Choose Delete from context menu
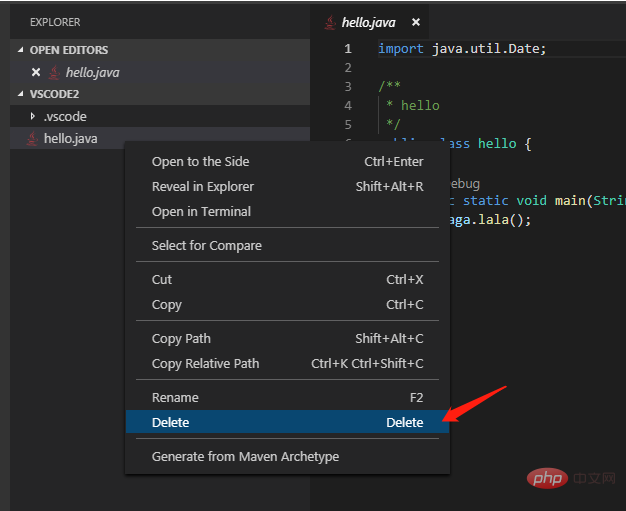The image size is (626, 511). tap(287, 422)
